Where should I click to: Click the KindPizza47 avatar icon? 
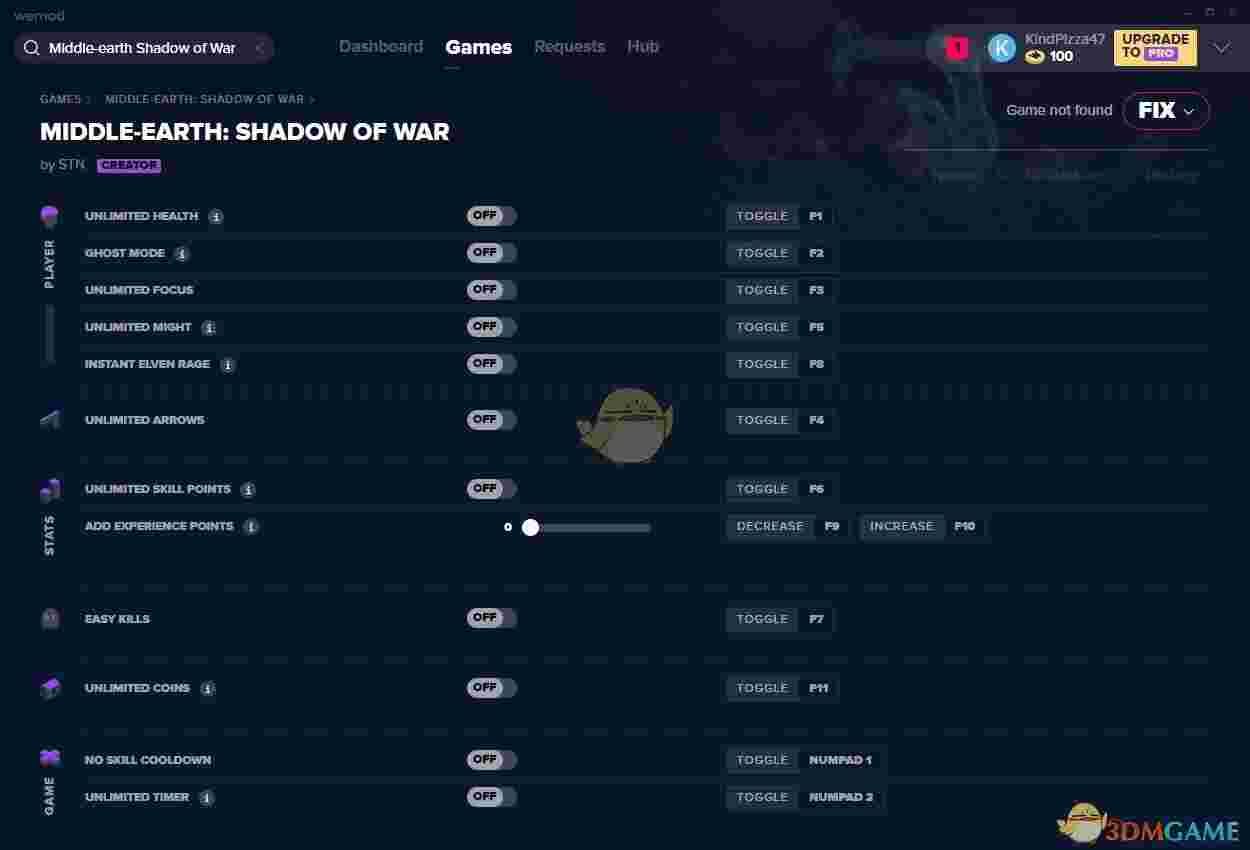[x=1001, y=48]
